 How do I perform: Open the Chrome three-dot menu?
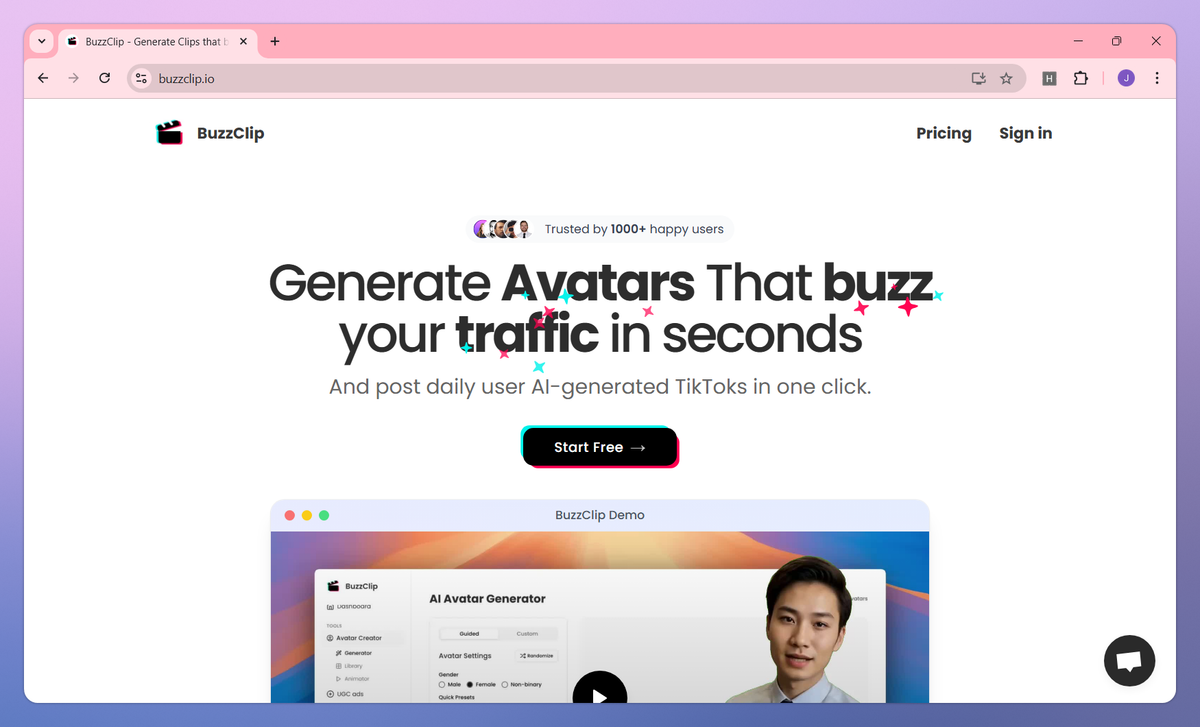[1157, 78]
